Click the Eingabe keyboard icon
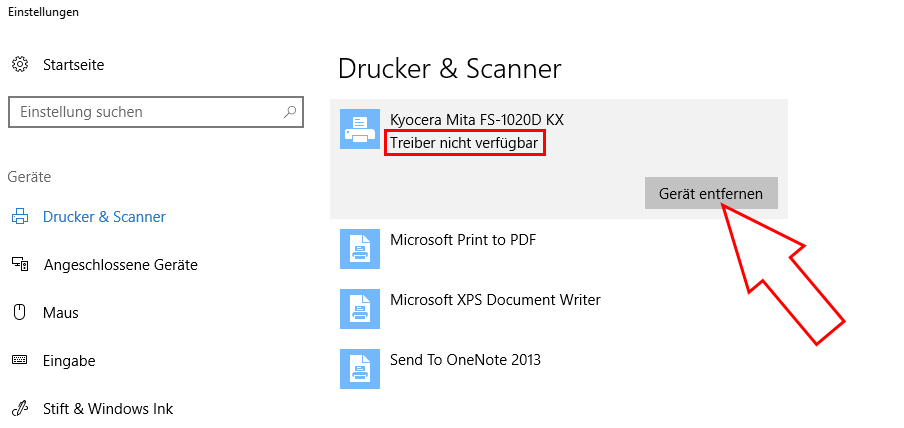904x428 pixels. pos(20,361)
